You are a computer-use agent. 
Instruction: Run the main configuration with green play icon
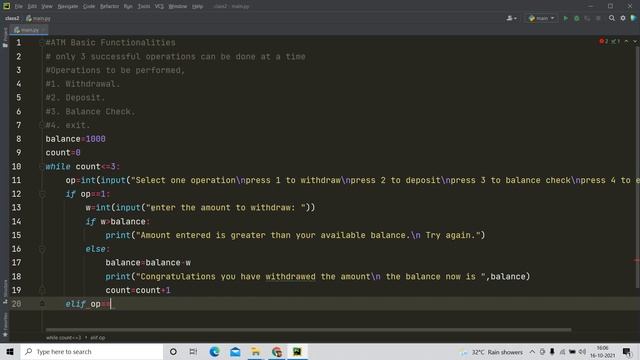pos(565,18)
